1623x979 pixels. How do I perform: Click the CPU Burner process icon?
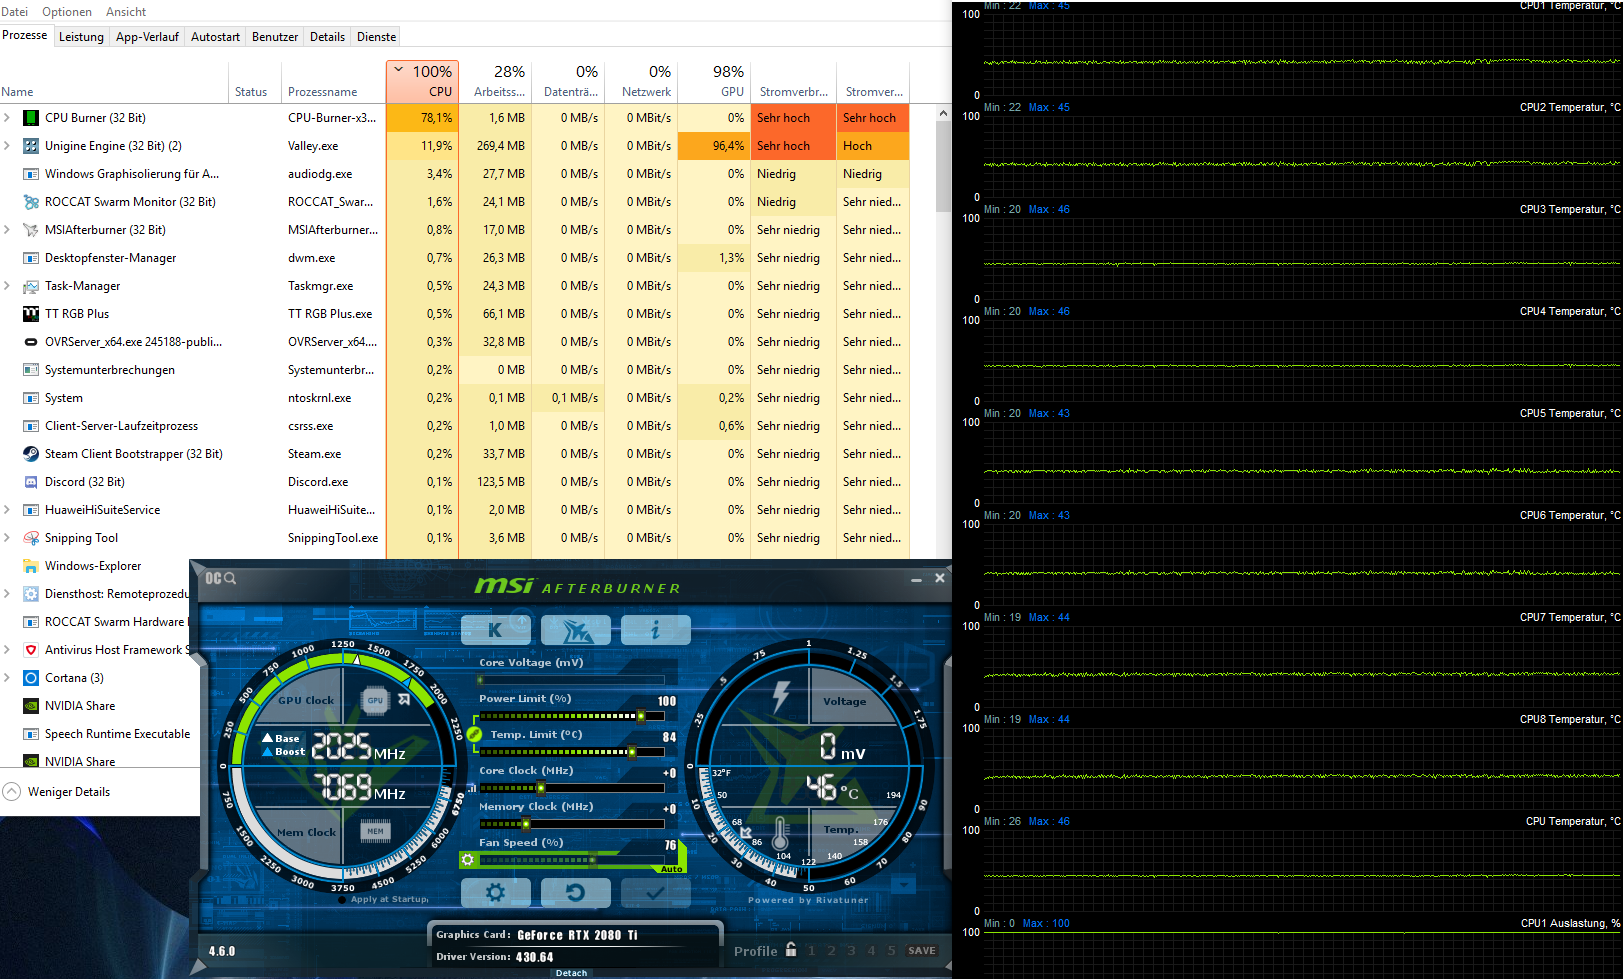pyautogui.click(x=31, y=118)
